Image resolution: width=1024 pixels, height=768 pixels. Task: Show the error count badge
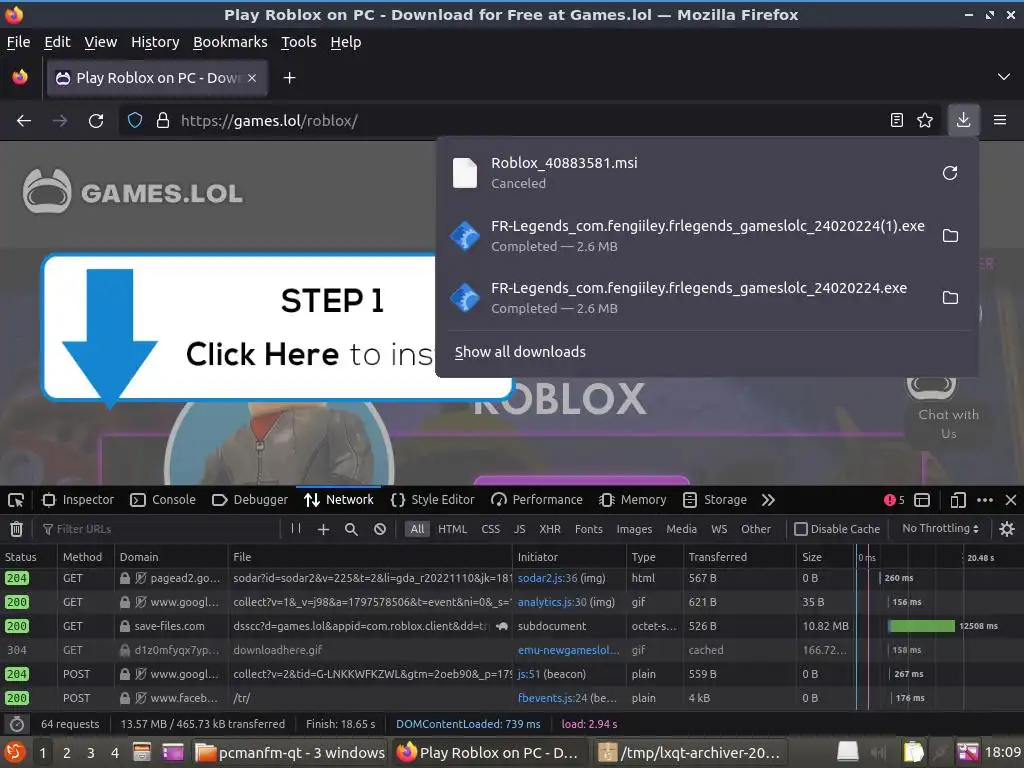point(894,500)
